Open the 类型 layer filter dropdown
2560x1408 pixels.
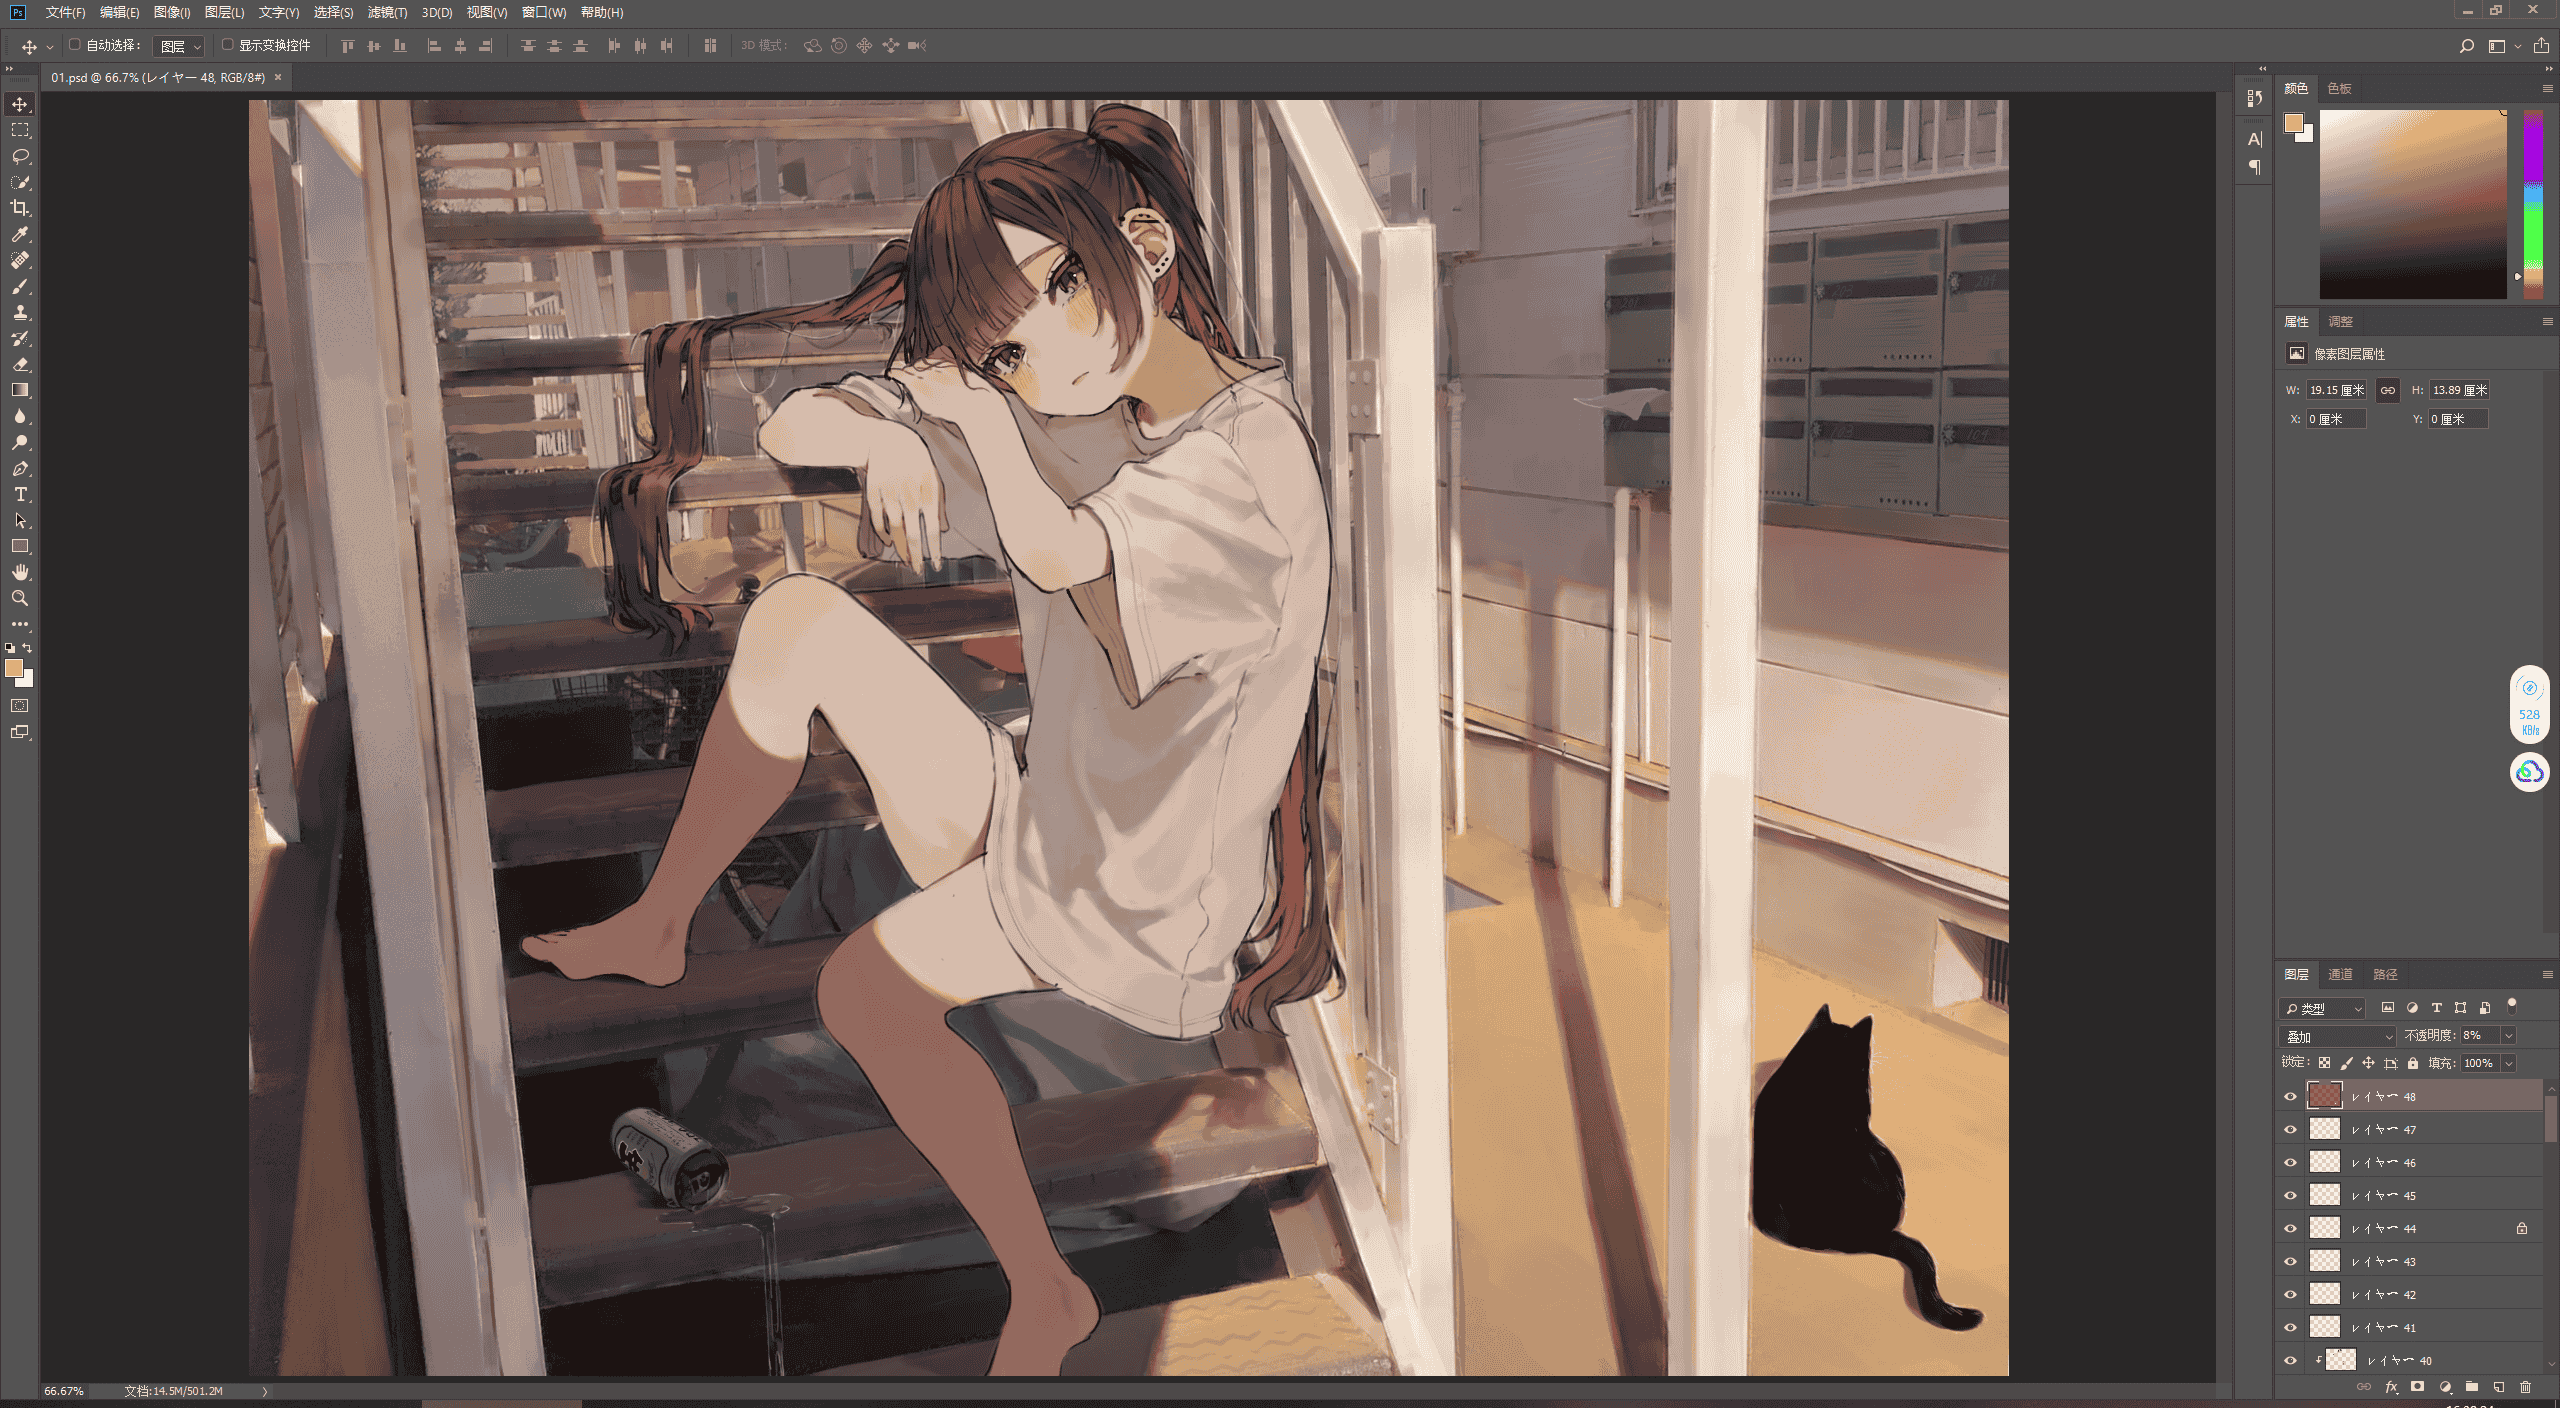pos(2323,1008)
